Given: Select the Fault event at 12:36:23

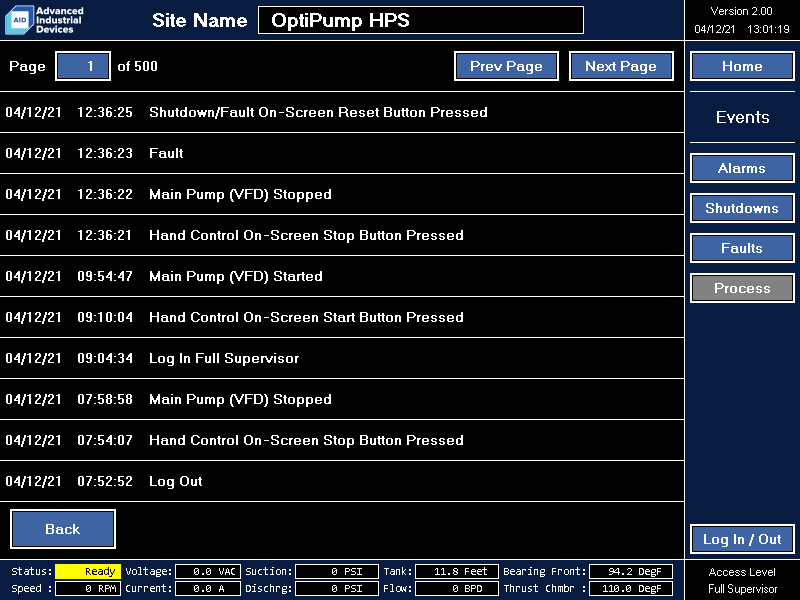Looking at the screenshot, I should pyautogui.click(x=342, y=153).
